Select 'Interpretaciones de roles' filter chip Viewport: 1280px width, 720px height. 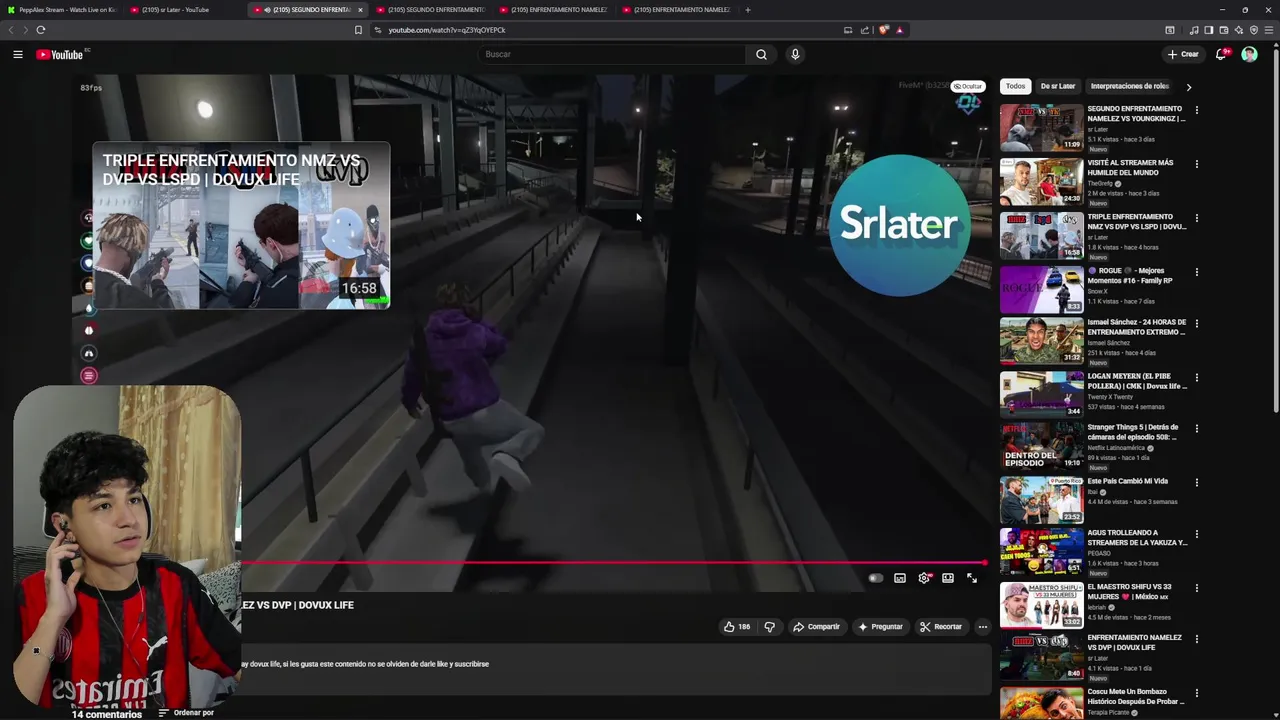tap(1130, 86)
